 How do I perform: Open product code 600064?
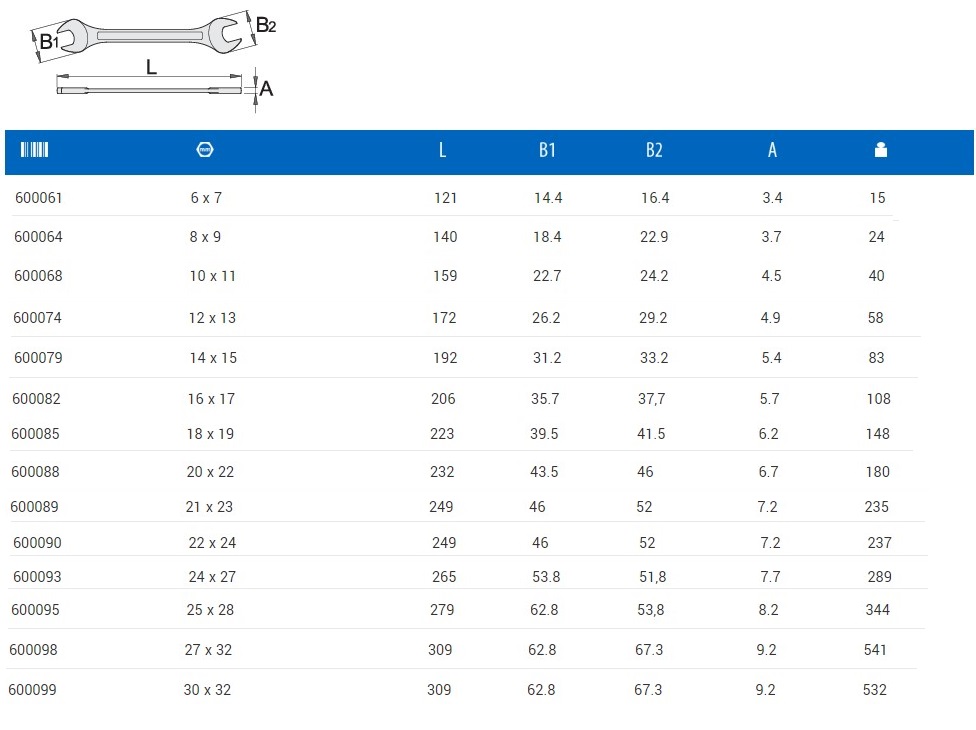click(x=39, y=237)
